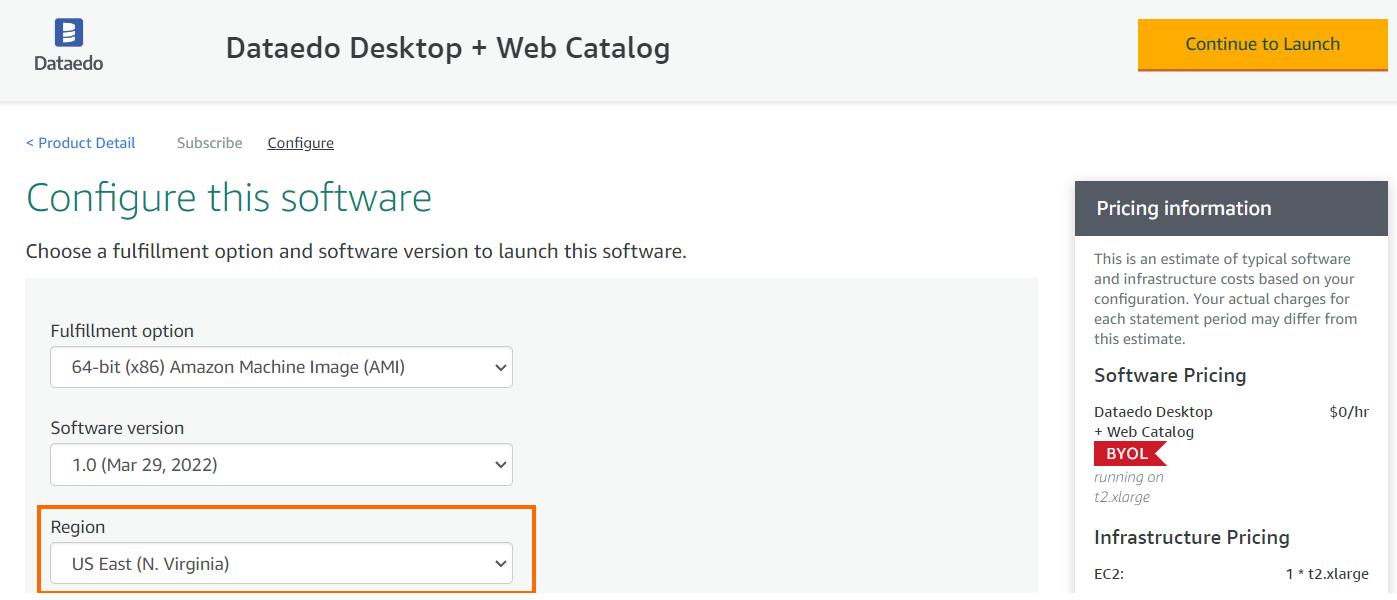
Task: Switch to the Subscribe step
Action: 209,143
